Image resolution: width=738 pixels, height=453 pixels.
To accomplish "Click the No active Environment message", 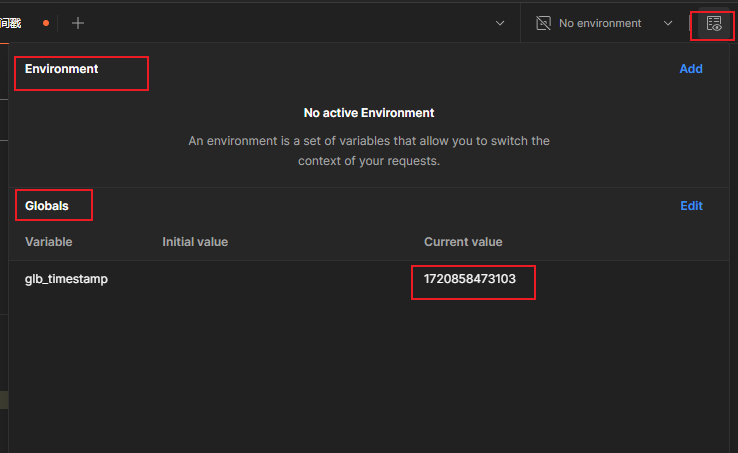I will coord(369,113).
